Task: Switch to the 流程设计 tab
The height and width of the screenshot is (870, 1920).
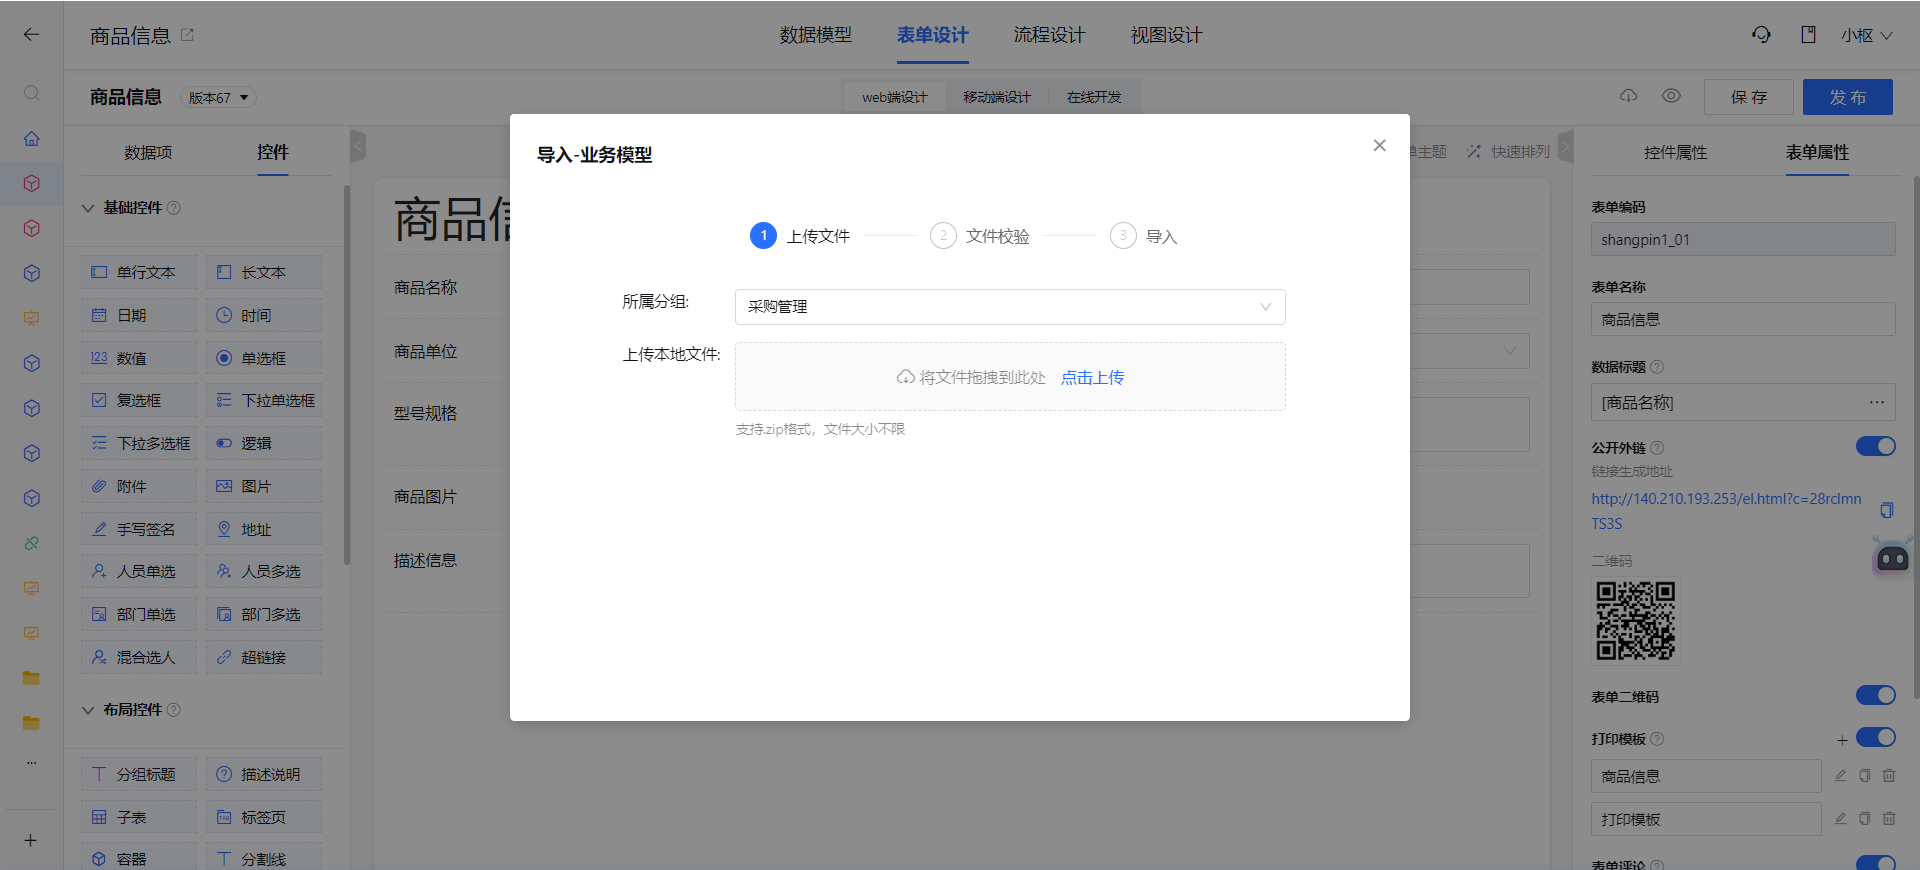Action: coord(1049,35)
